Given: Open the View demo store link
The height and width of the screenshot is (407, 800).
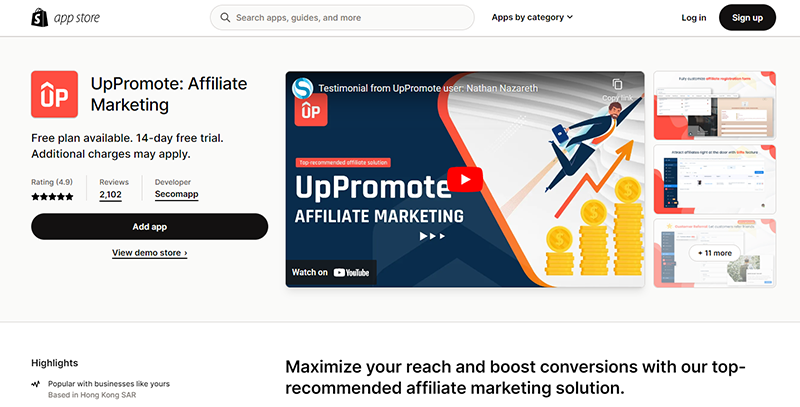Looking at the screenshot, I should pyautogui.click(x=149, y=253).
